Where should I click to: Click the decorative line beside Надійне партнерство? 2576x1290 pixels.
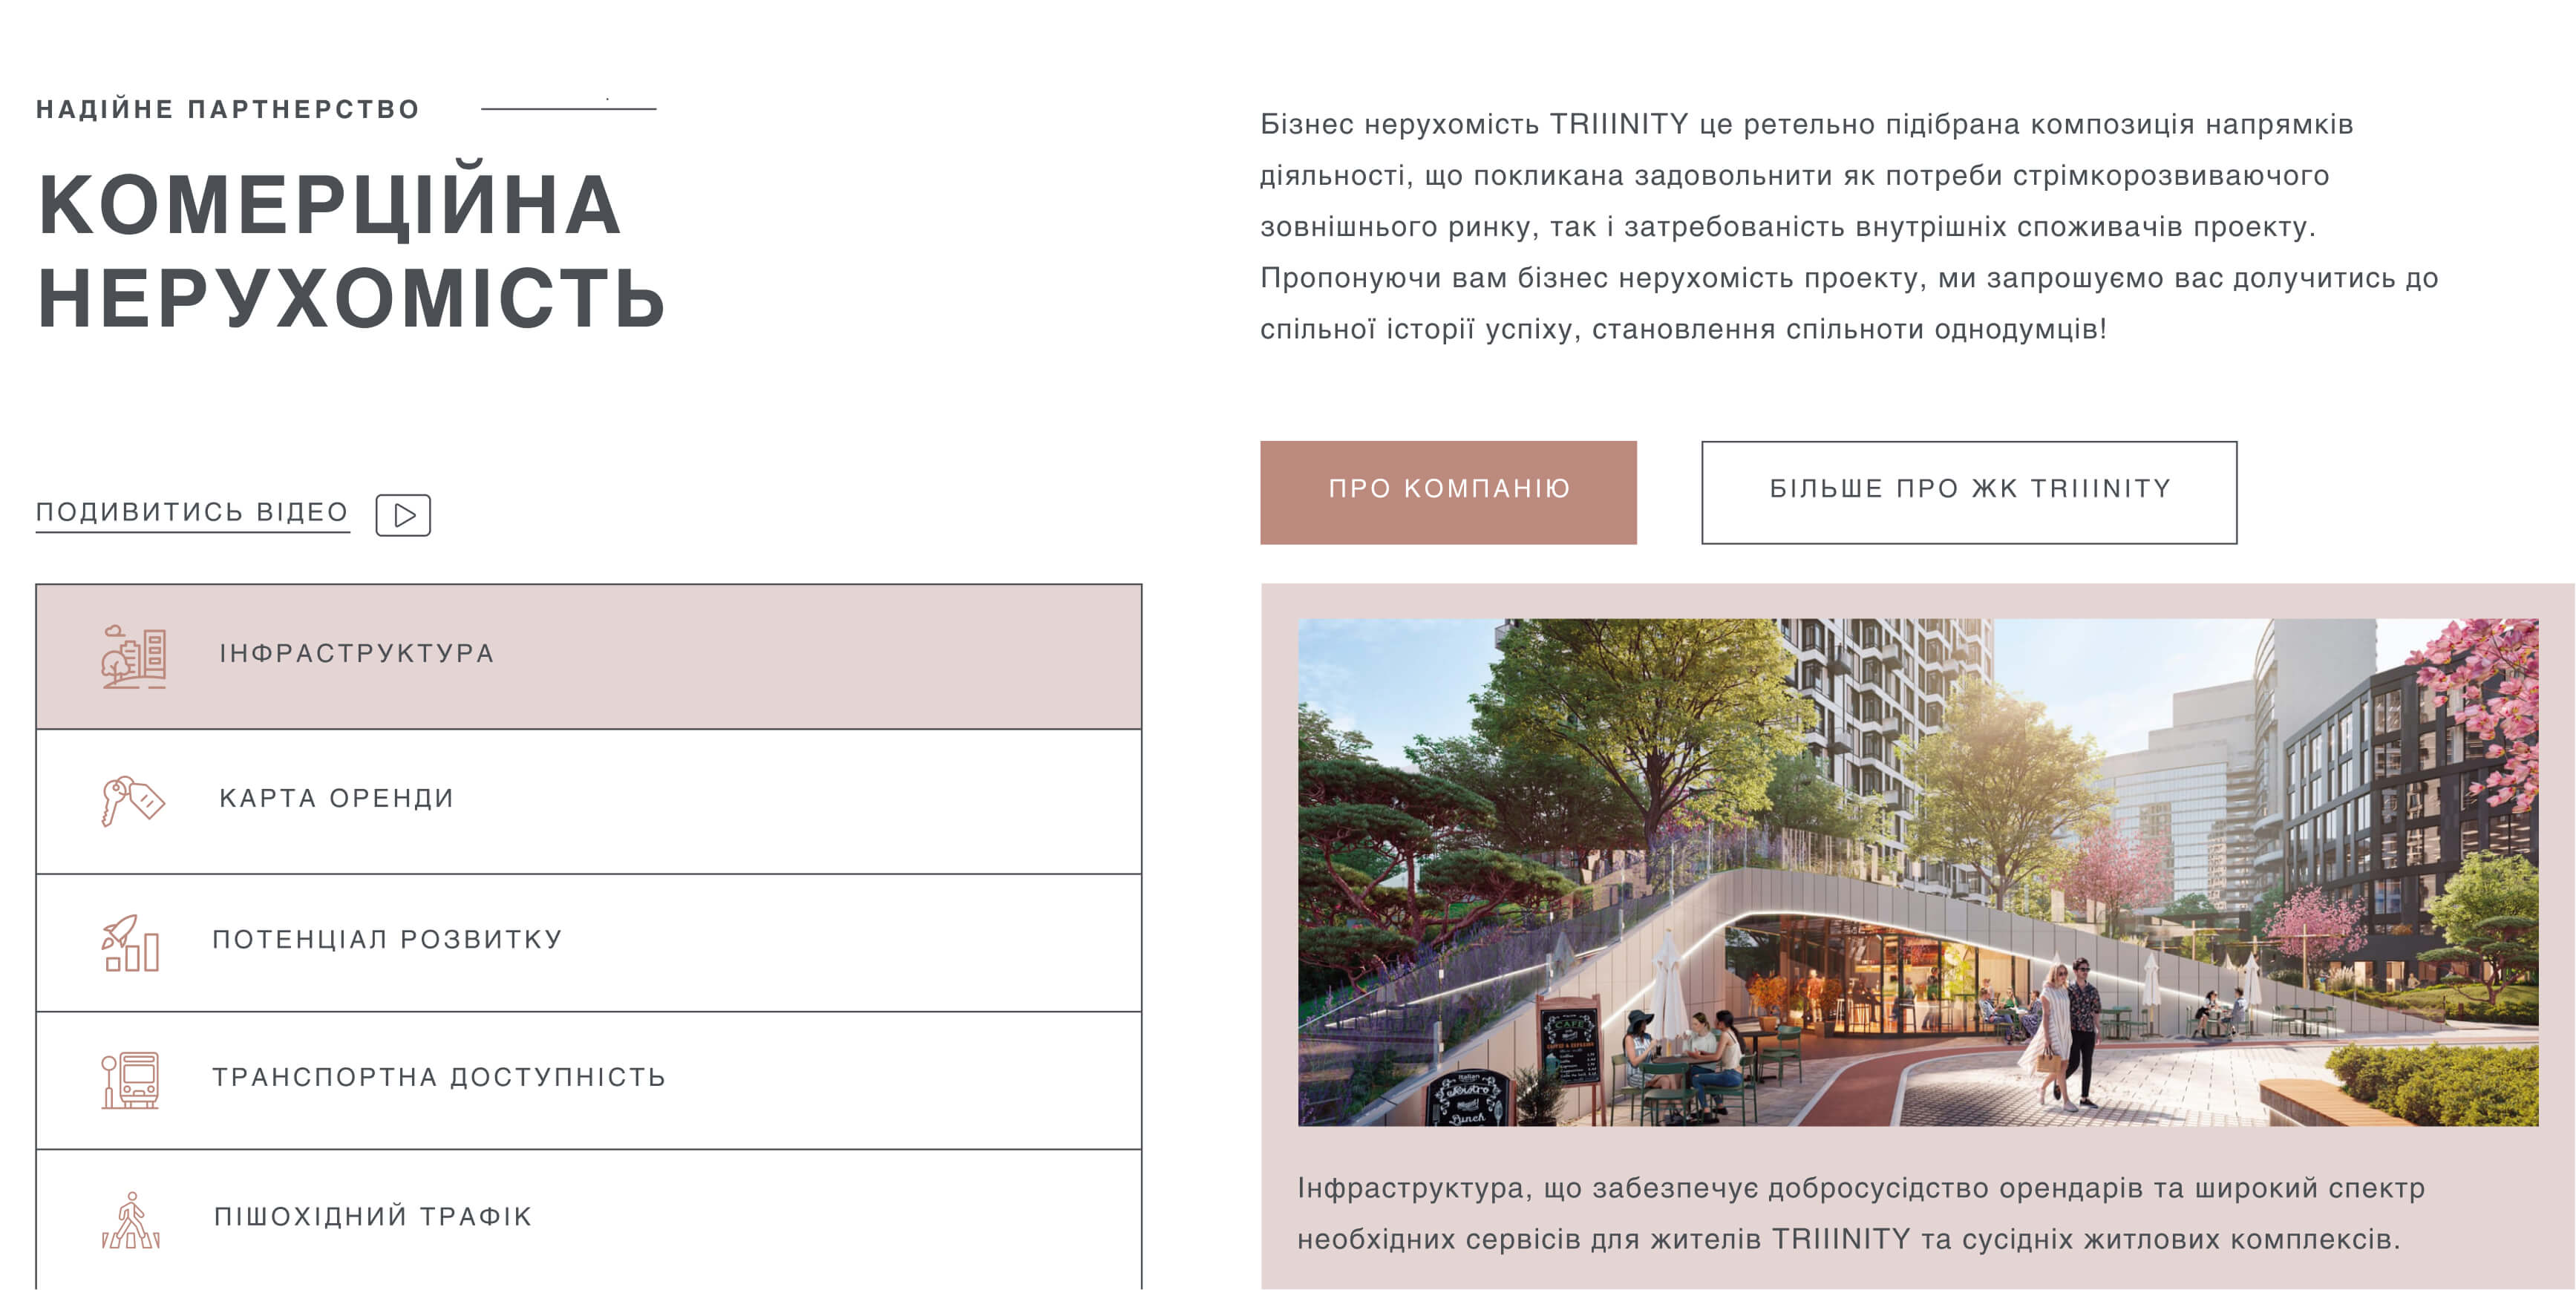click(568, 108)
